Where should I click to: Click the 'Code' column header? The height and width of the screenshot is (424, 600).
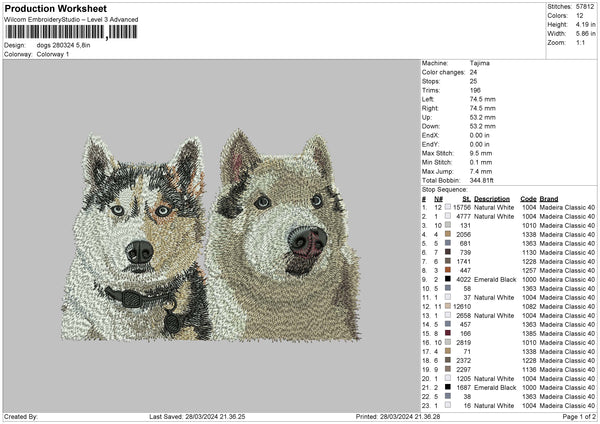click(x=528, y=199)
